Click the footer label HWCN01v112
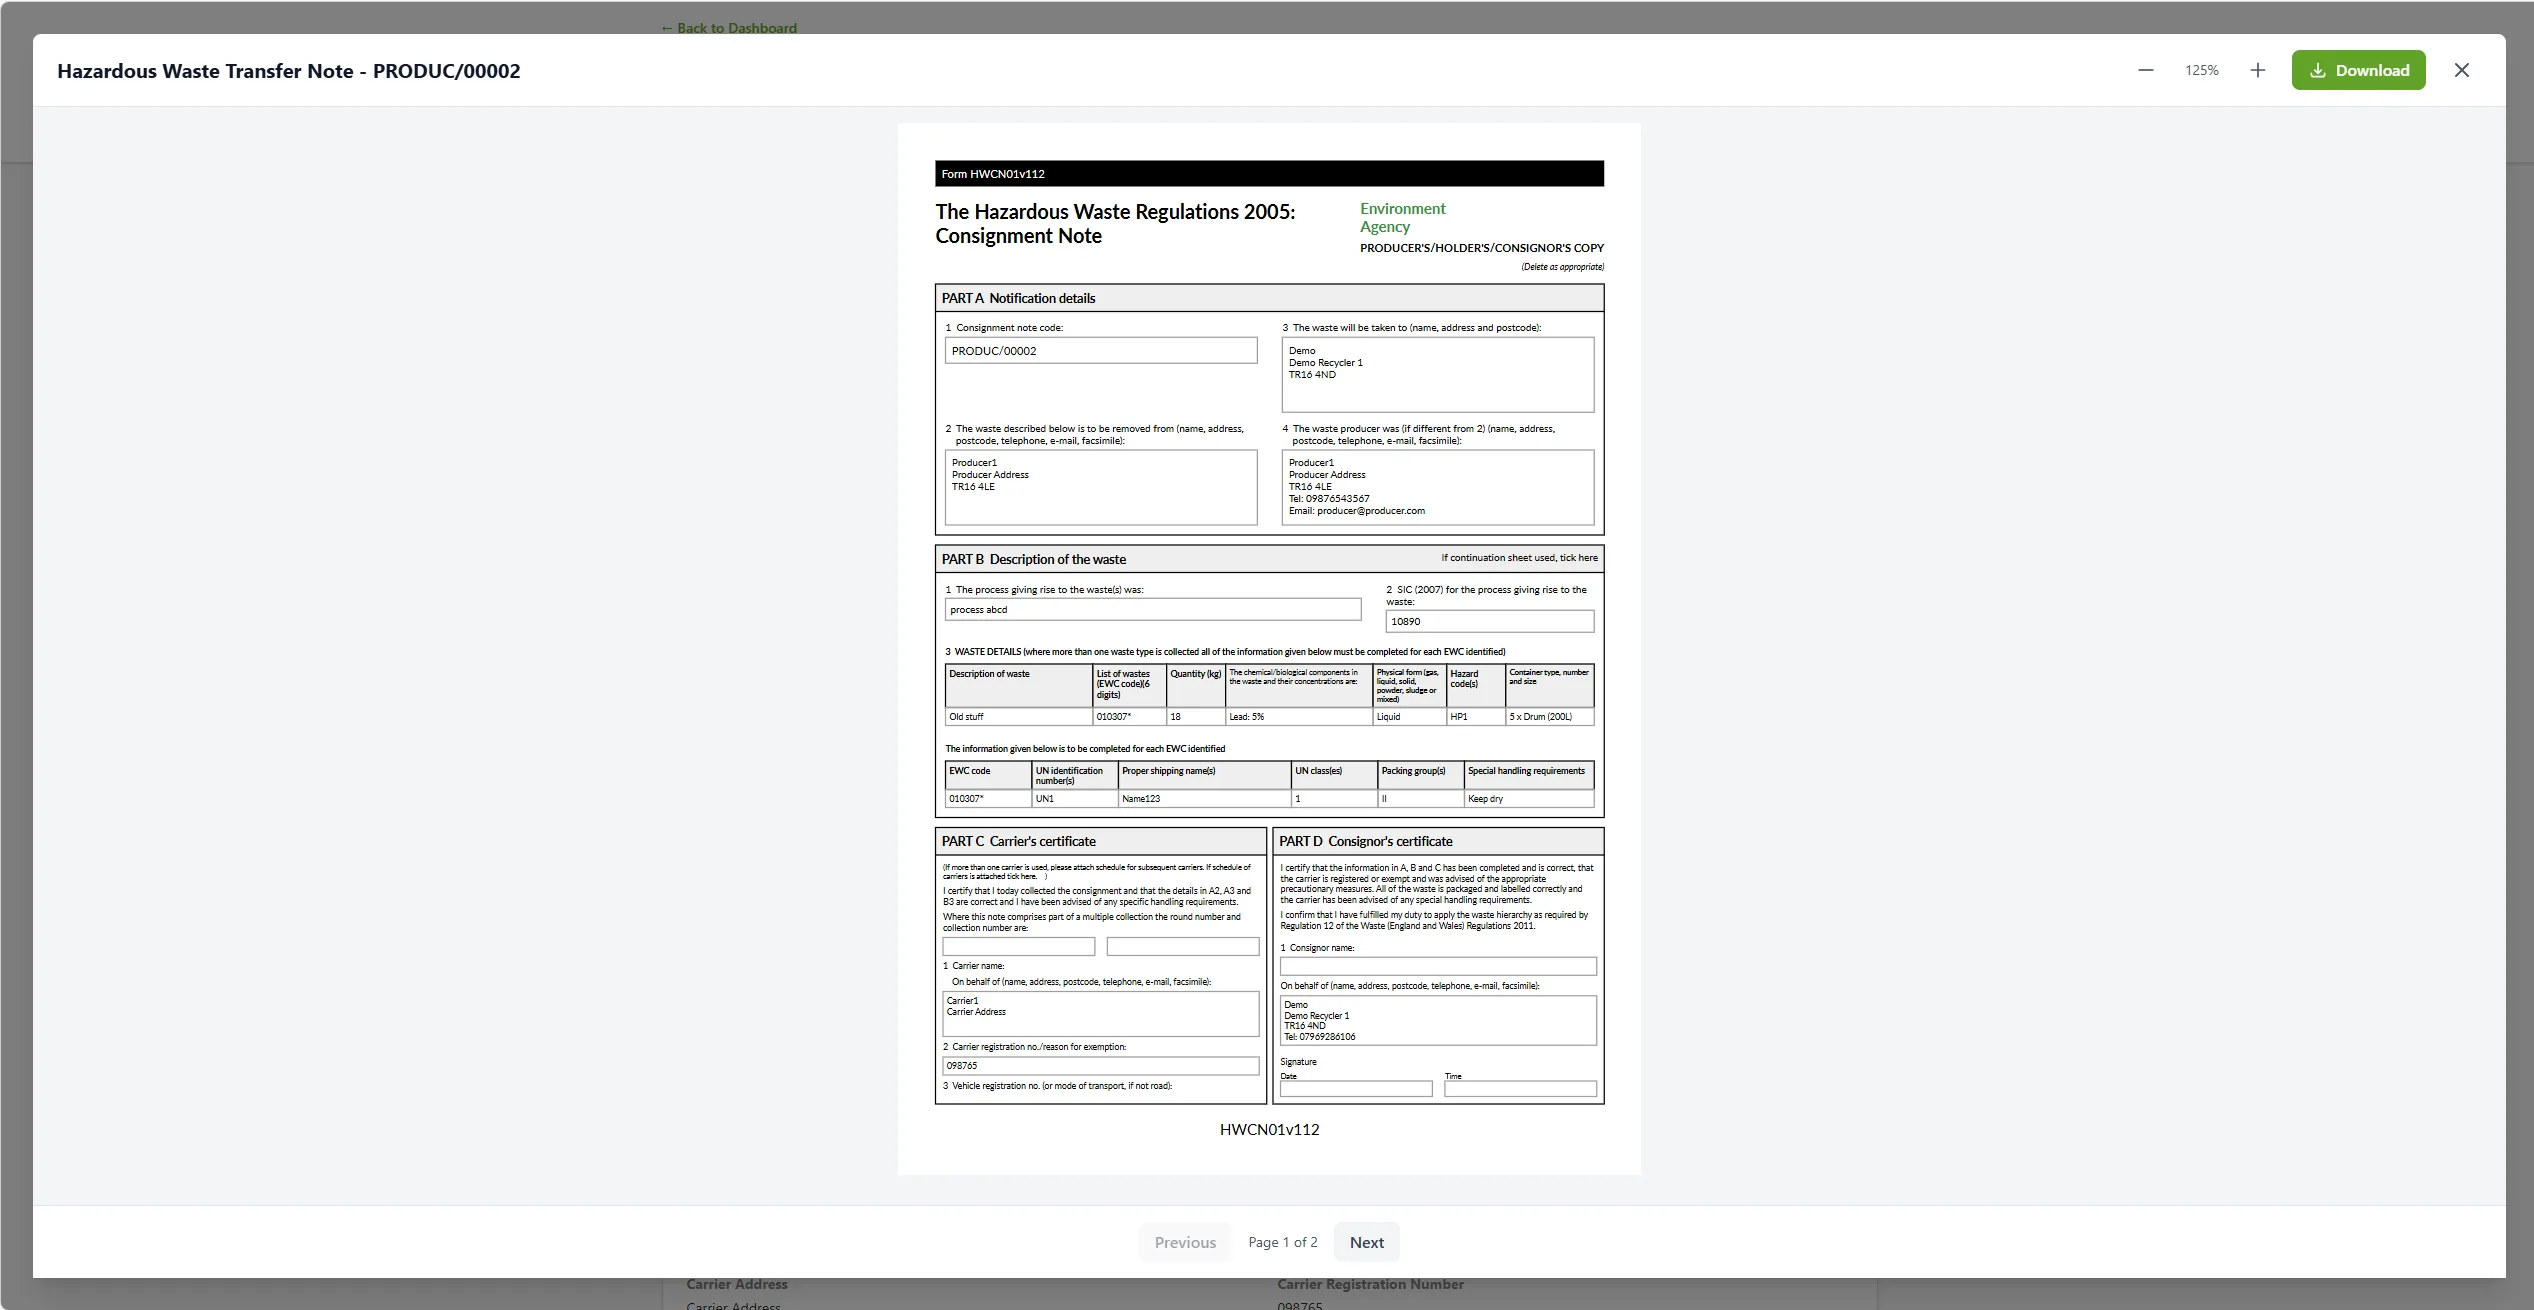Viewport: 2534px width, 1310px height. click(1269, 1129)
